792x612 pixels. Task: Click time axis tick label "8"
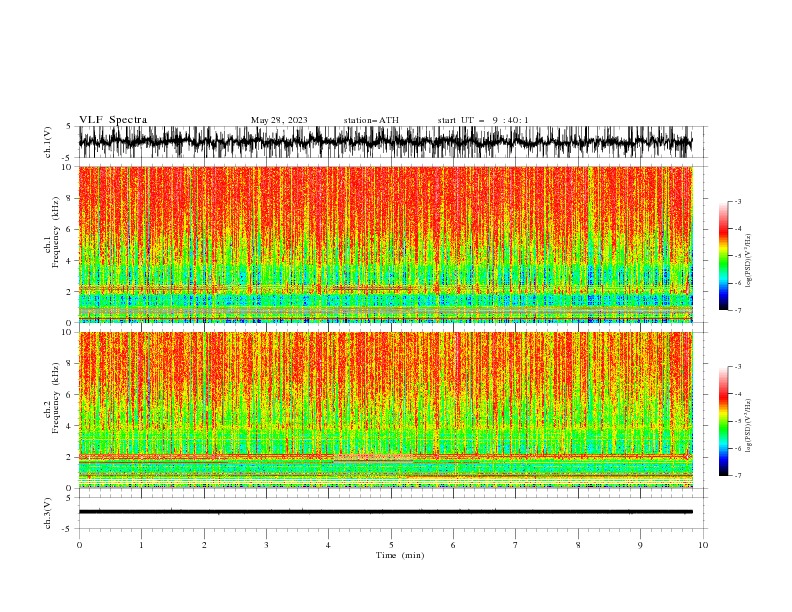[578, 545]
